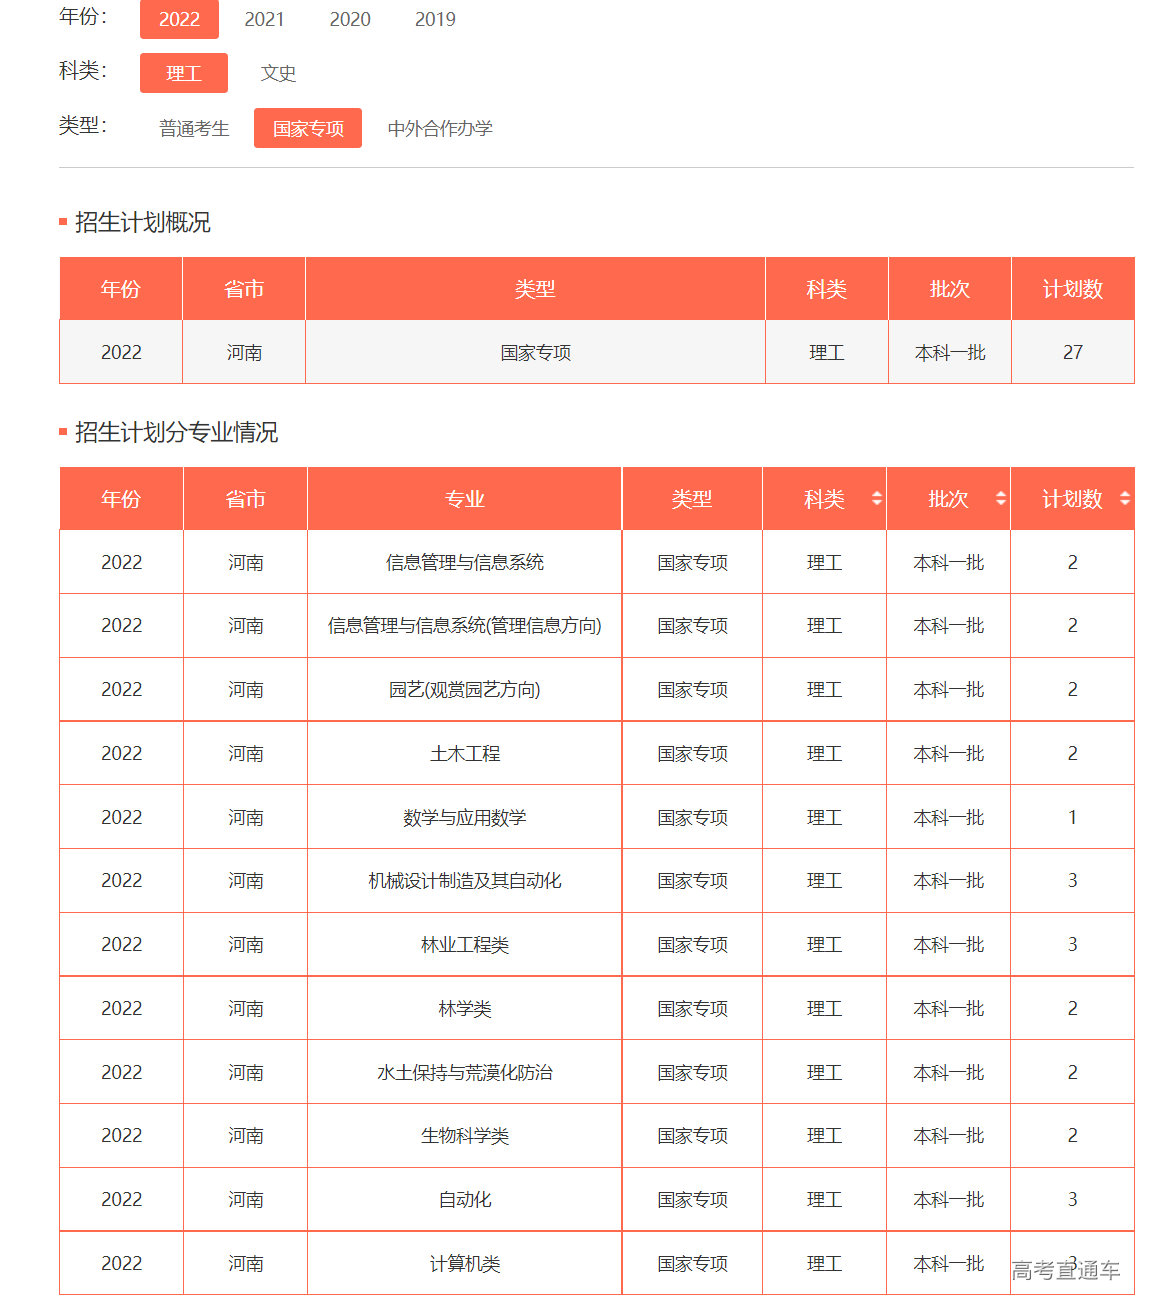The width and height of the screenshot is (1149, 1310).
Task: Select the 普通考生 type filter
Action: [x=193, y=128]
